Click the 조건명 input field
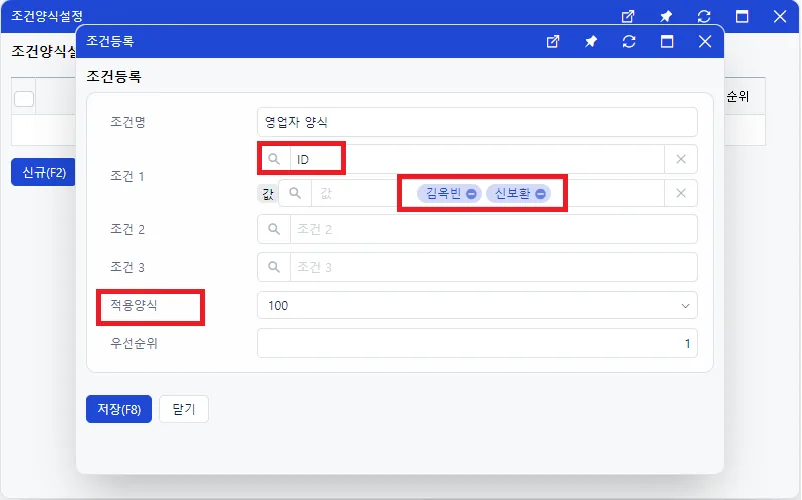802x500 pixels. tap(477, 122)
